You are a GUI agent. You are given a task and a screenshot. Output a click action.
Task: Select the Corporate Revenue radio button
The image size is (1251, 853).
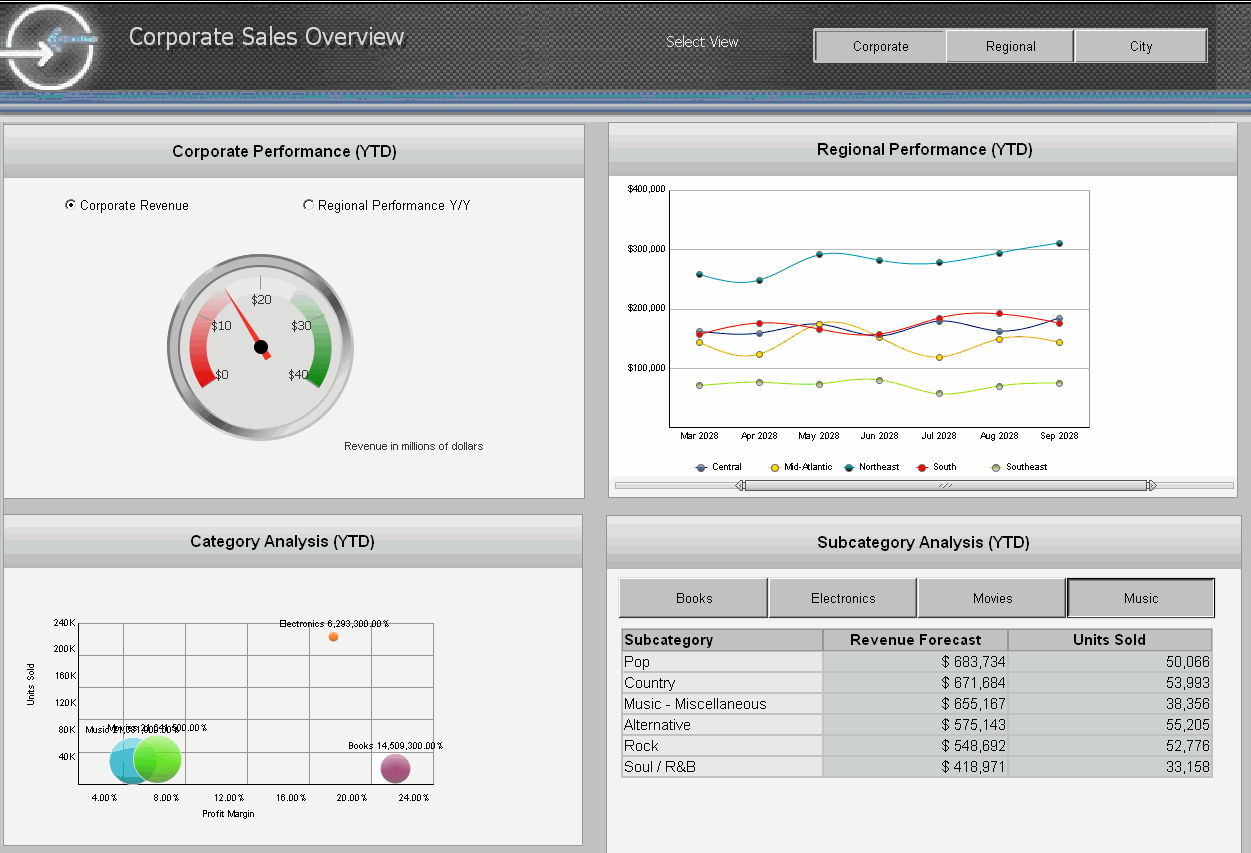point(69,204)
